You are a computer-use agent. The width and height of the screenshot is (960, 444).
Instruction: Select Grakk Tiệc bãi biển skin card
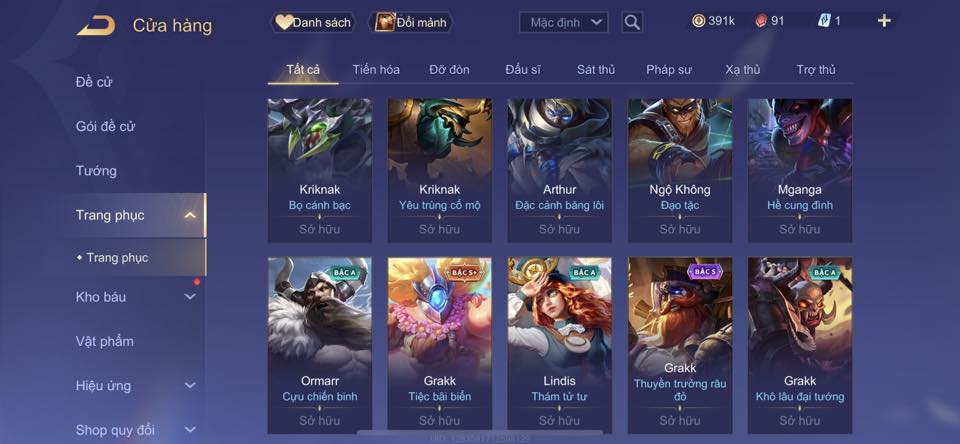440,346
